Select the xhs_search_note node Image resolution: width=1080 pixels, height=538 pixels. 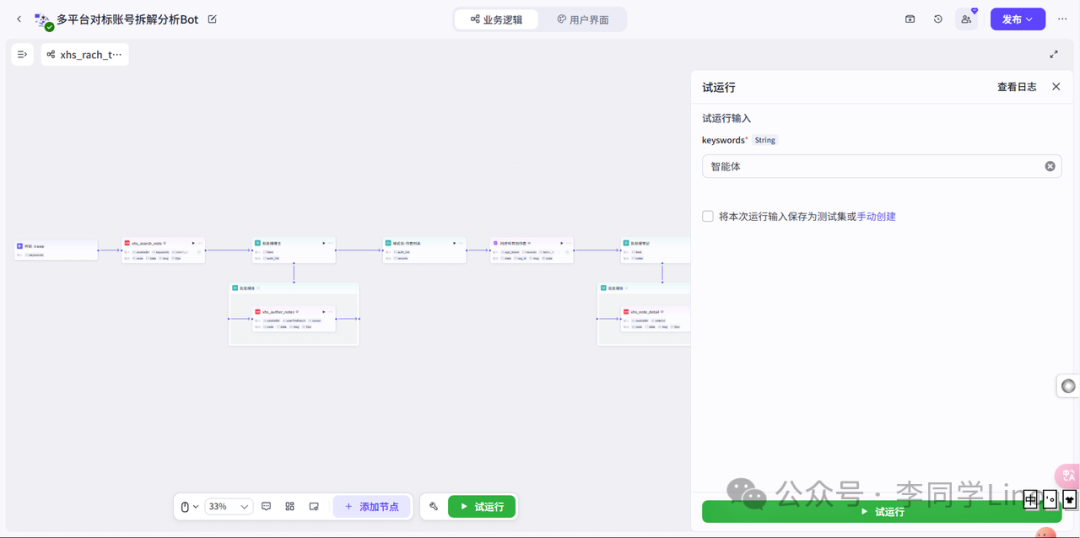pyautogui.click(x=163, y=250)
